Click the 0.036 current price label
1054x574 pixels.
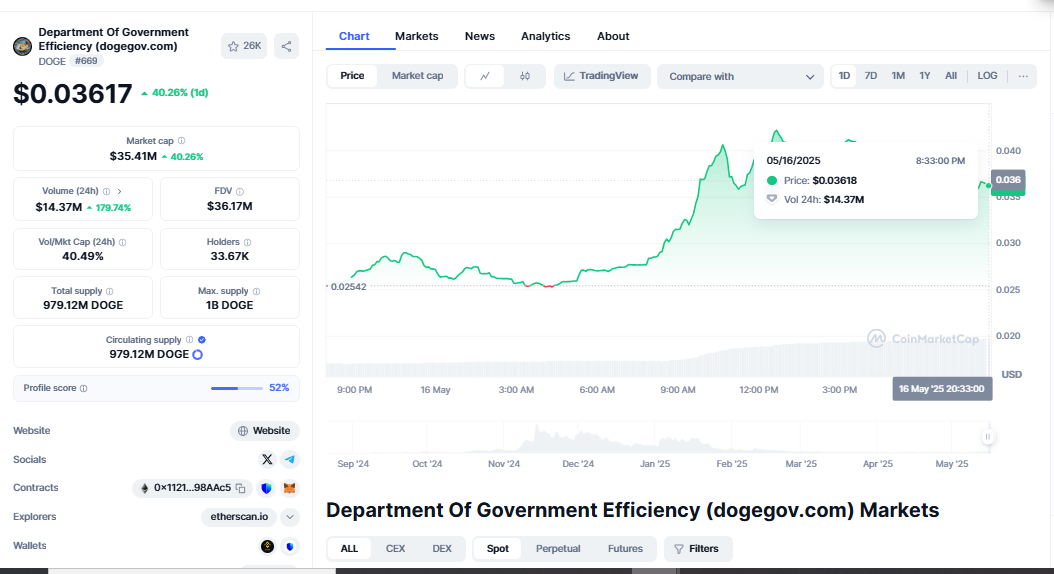pyautogui.click(x=1008, y=179)
